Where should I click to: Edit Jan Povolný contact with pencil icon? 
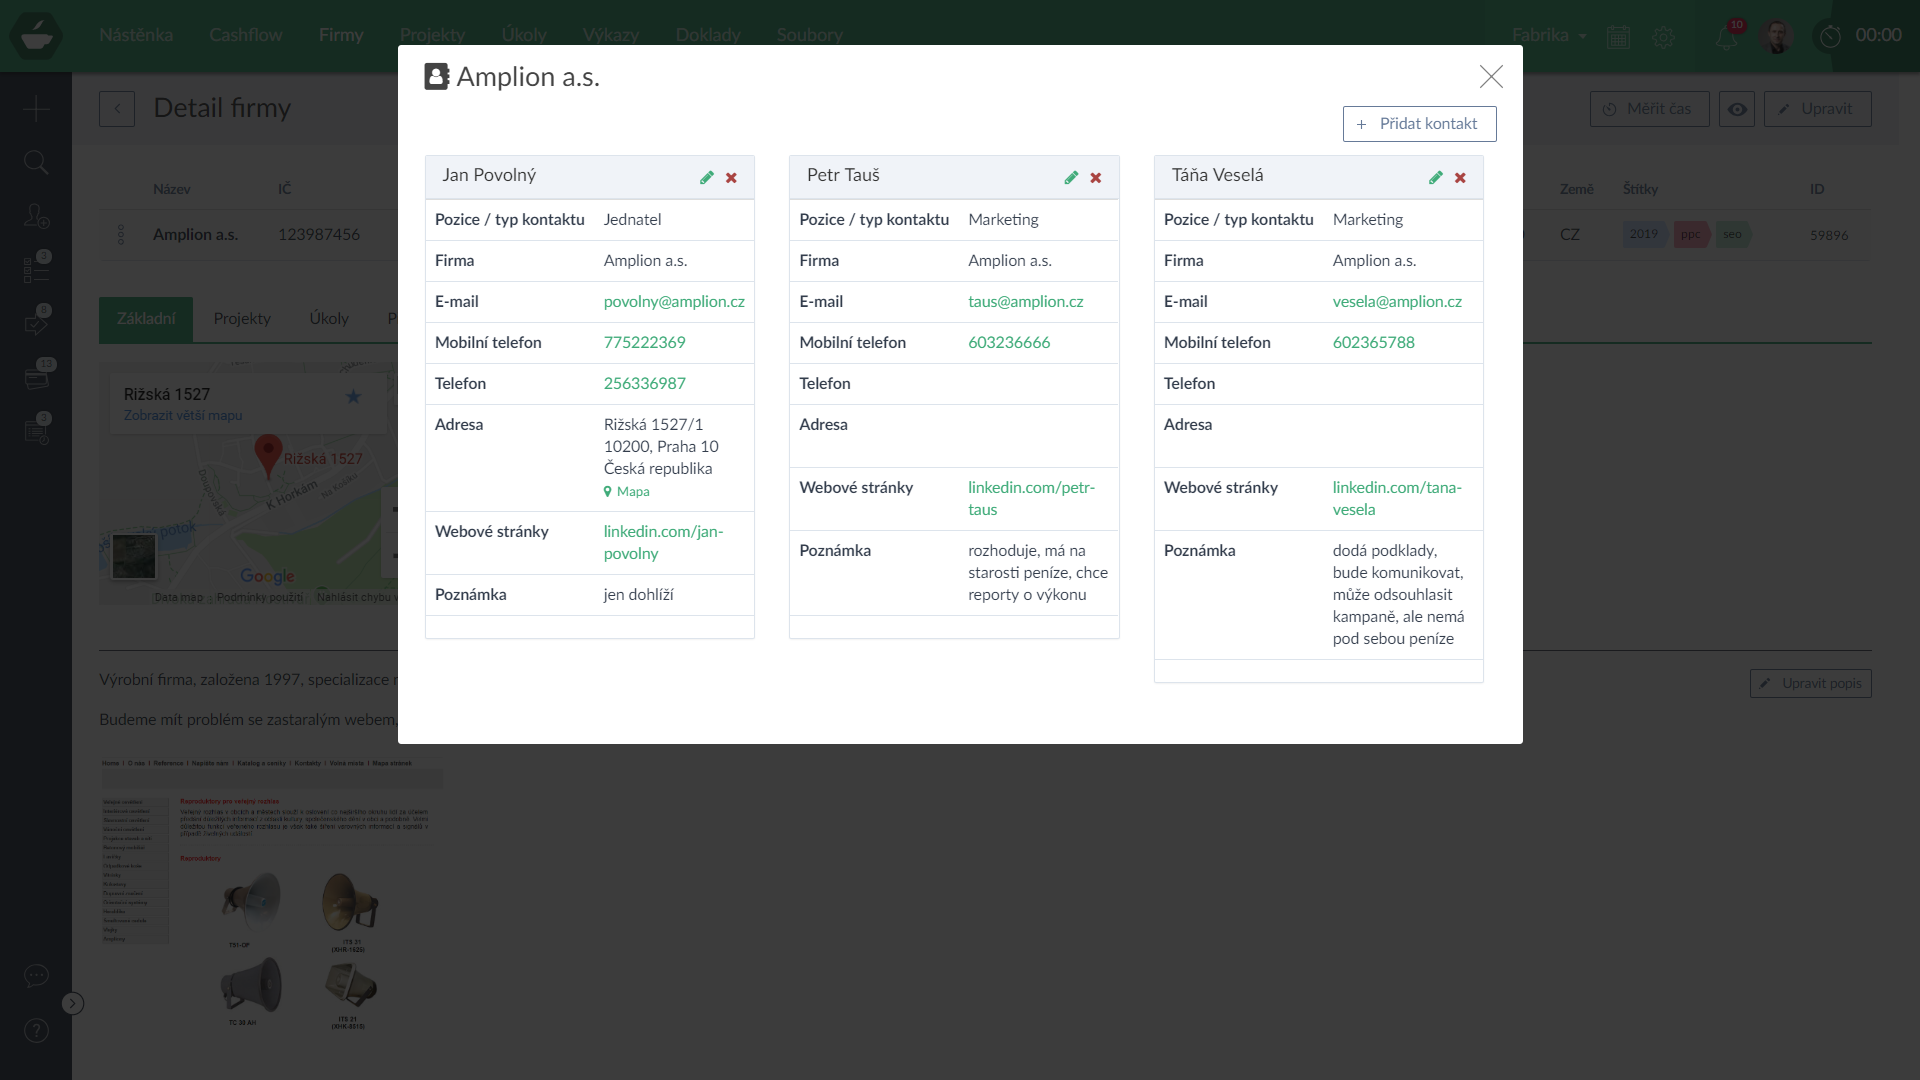click(707, 177)
